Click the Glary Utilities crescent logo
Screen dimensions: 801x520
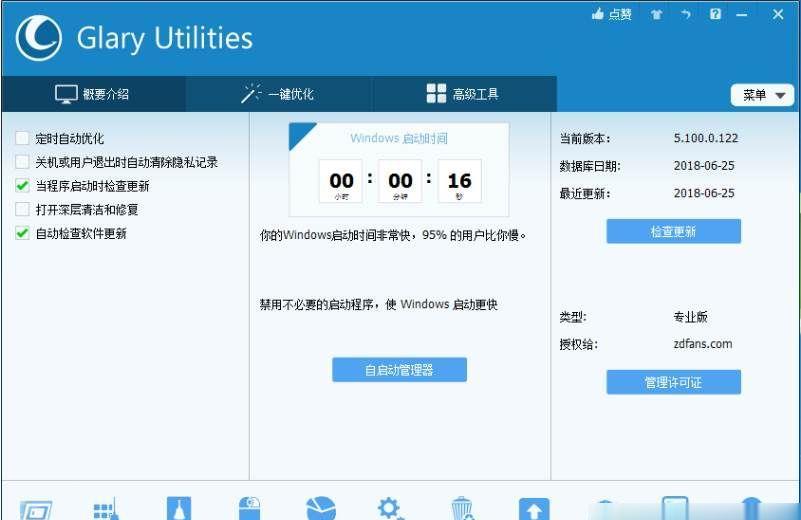39,38
